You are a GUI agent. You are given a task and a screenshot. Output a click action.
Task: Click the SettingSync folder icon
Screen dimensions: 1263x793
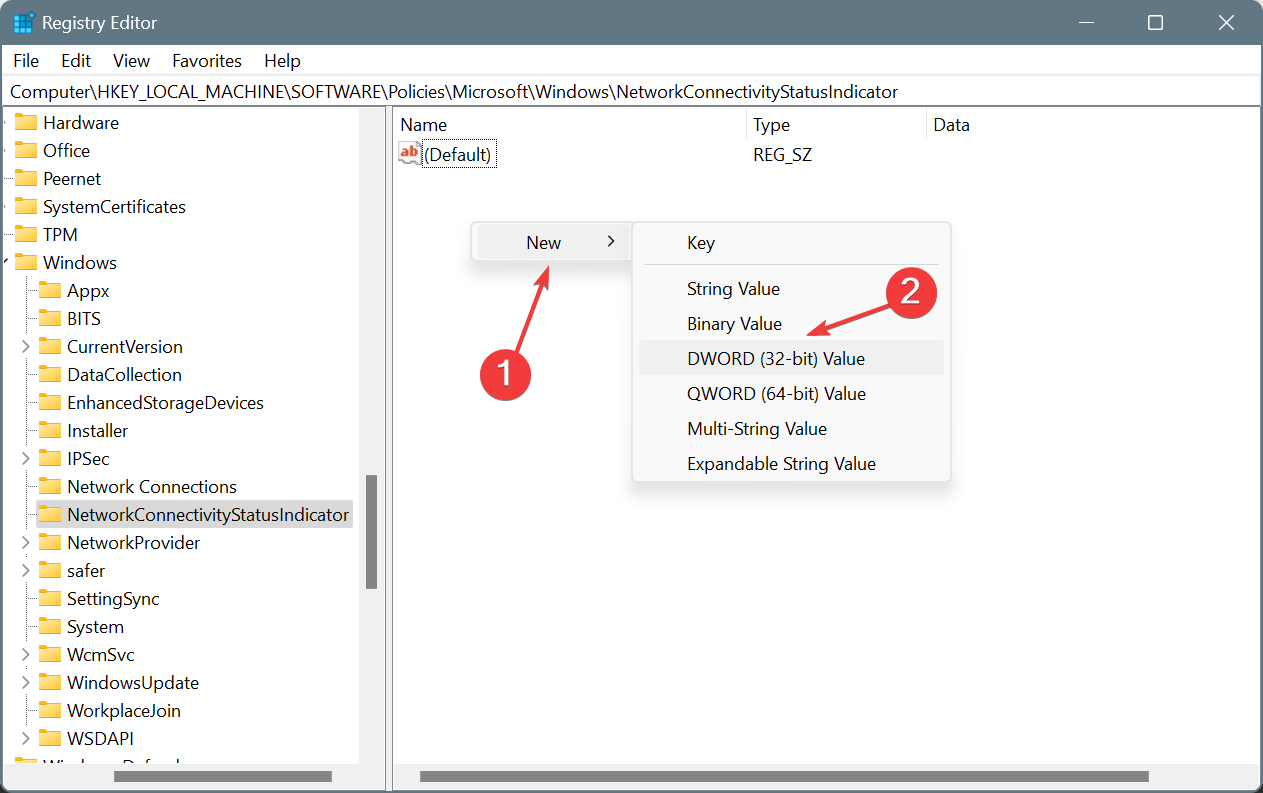click(50, 598)
